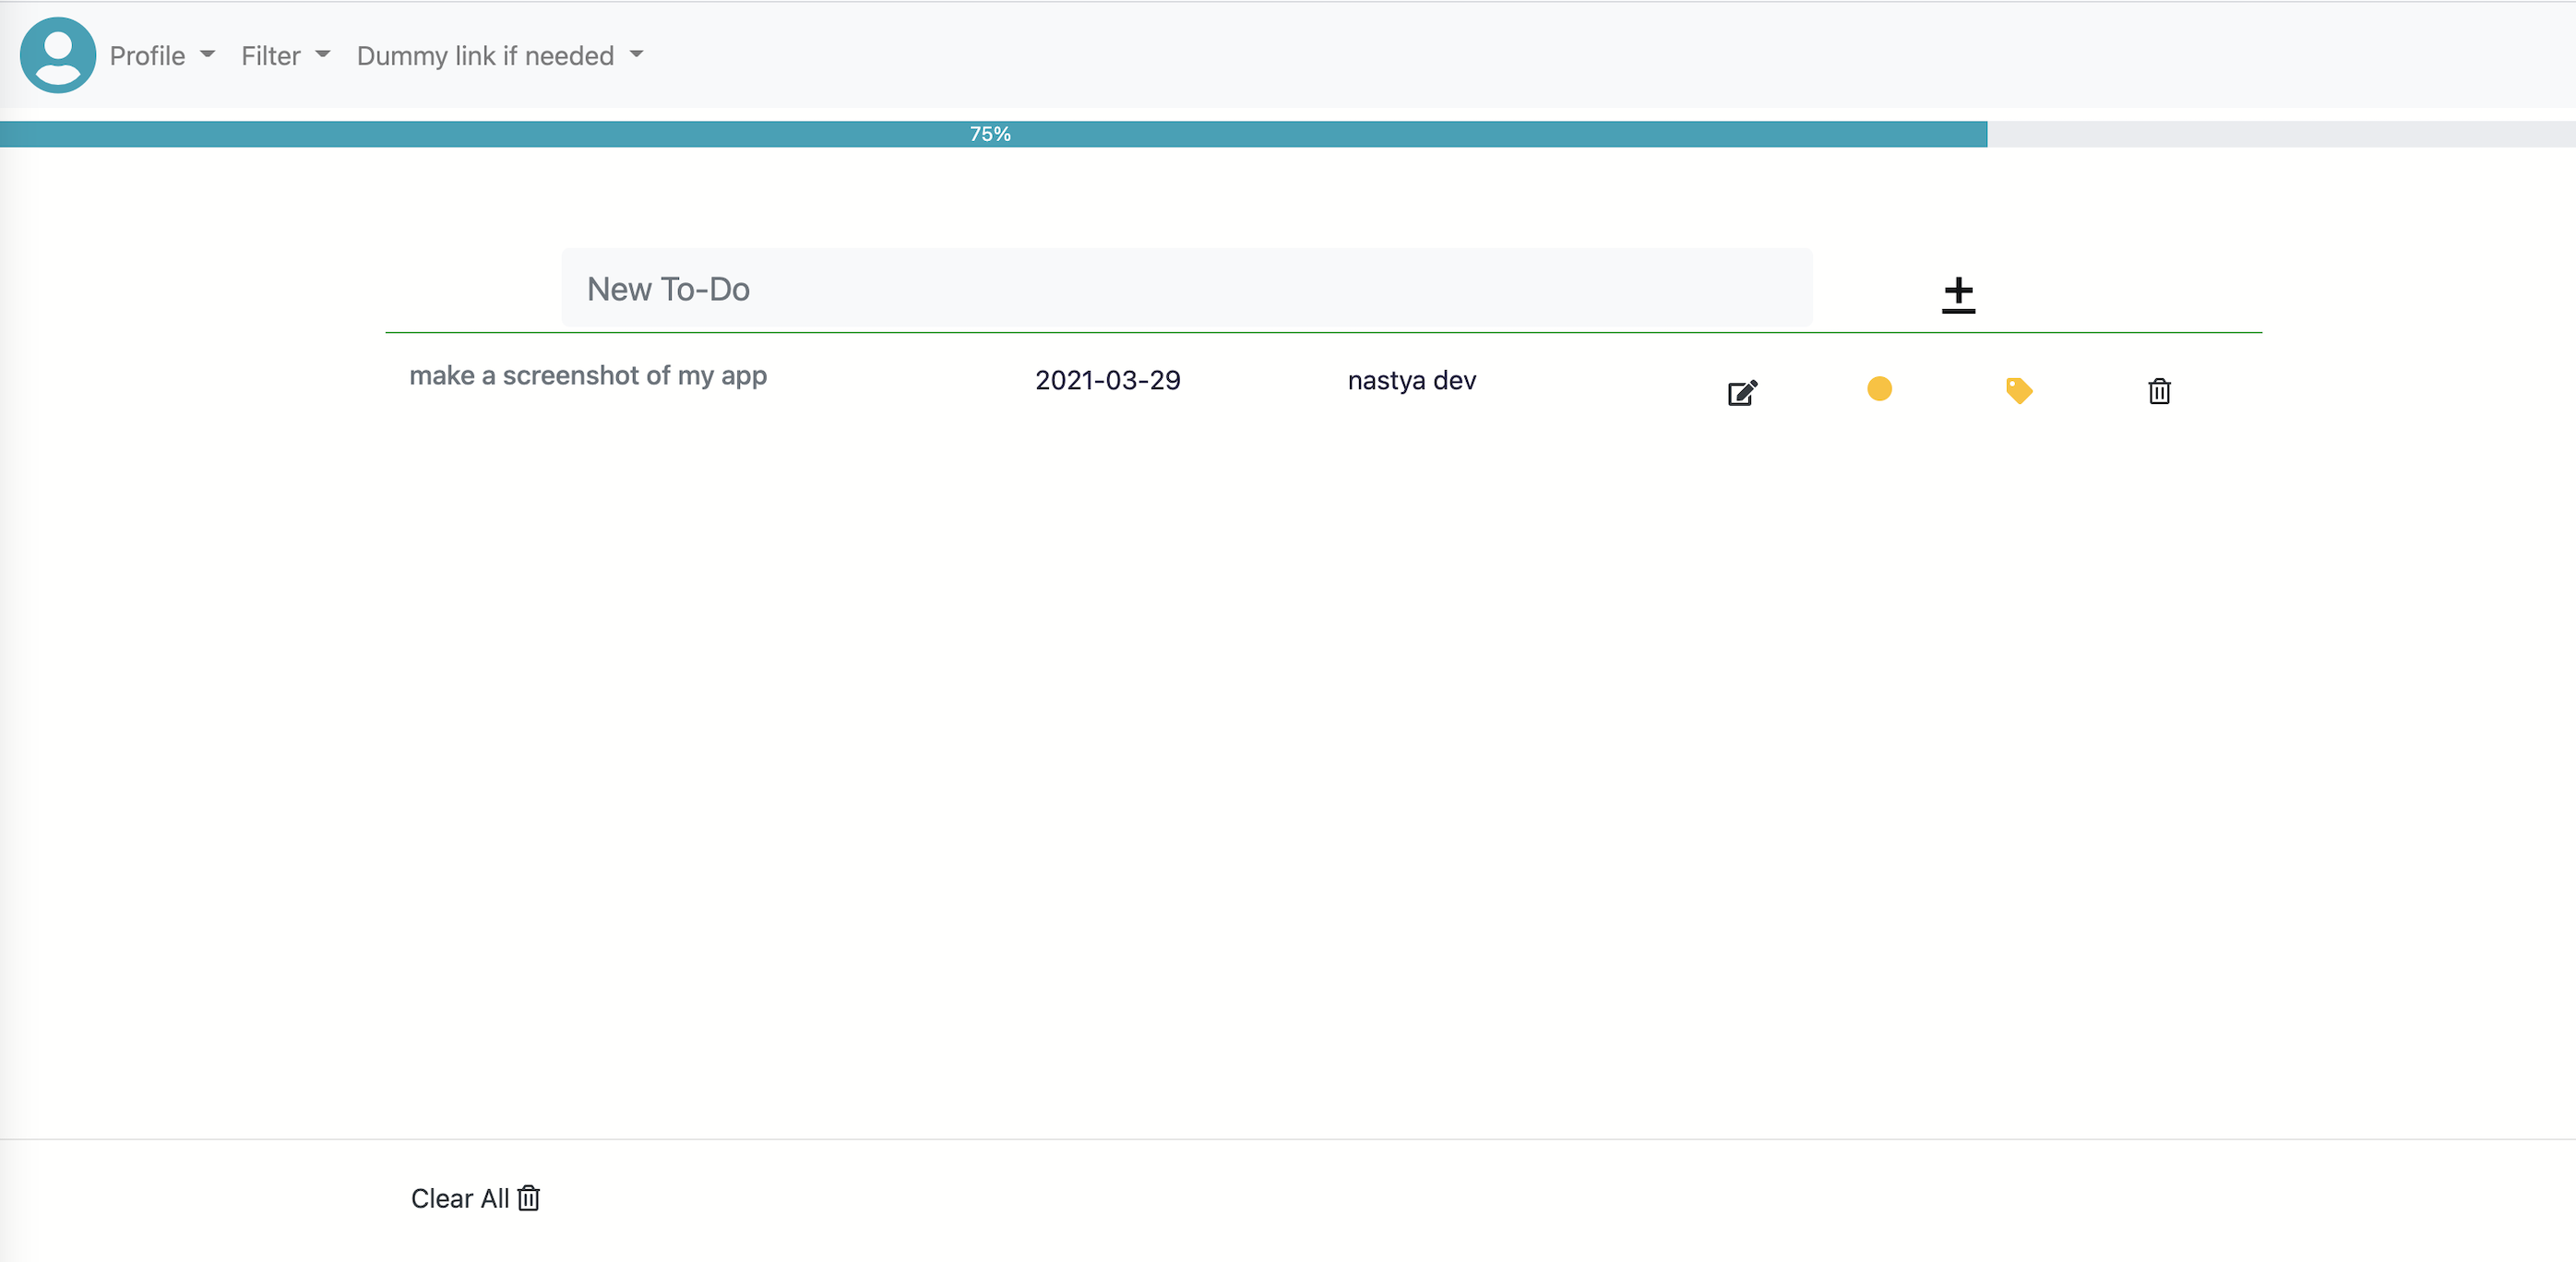This screenshot has height=1262, width=2576.
Task: Expand the Filter dropdown arrow
Action: [x=322, y=57]
